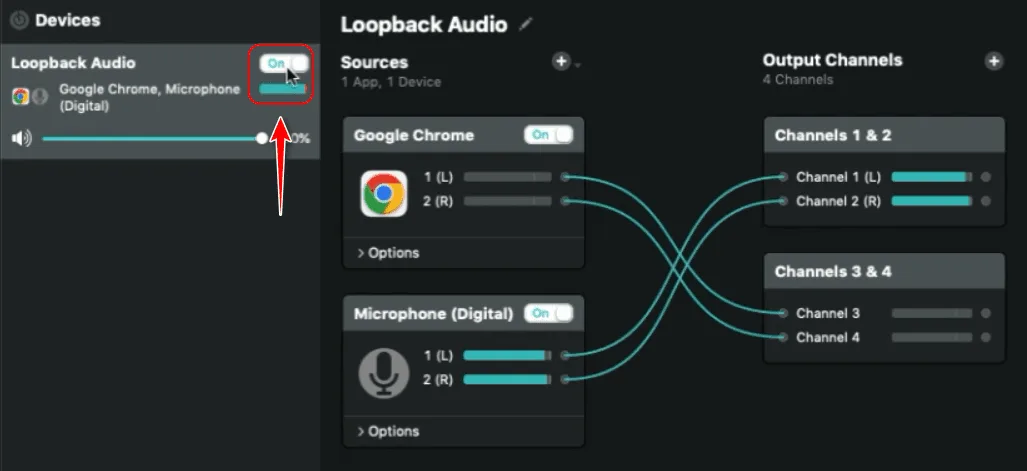This screenshot has height=471, width=1027.
Task: Click the Channel 4 input connector
Action: [783, 337]
